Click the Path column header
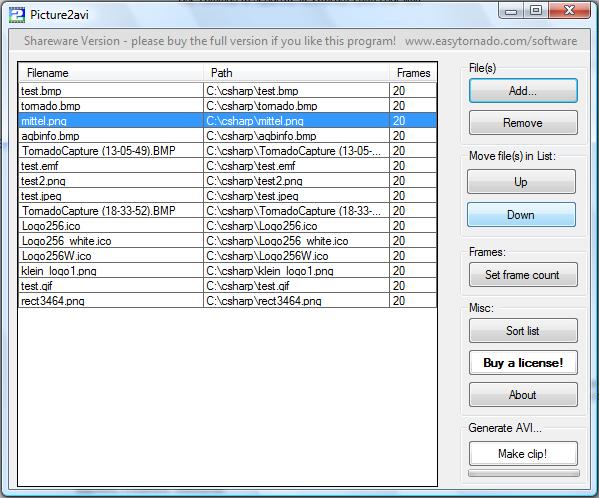Screen dimensions: 599x498 (x=296, y=73)
